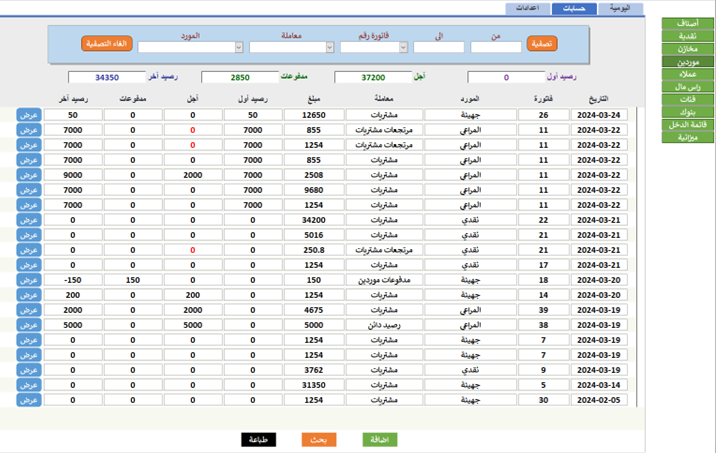Click the black طباعة print button
Image resolution: width=716 pixels, height=453 pixels.
258,440
